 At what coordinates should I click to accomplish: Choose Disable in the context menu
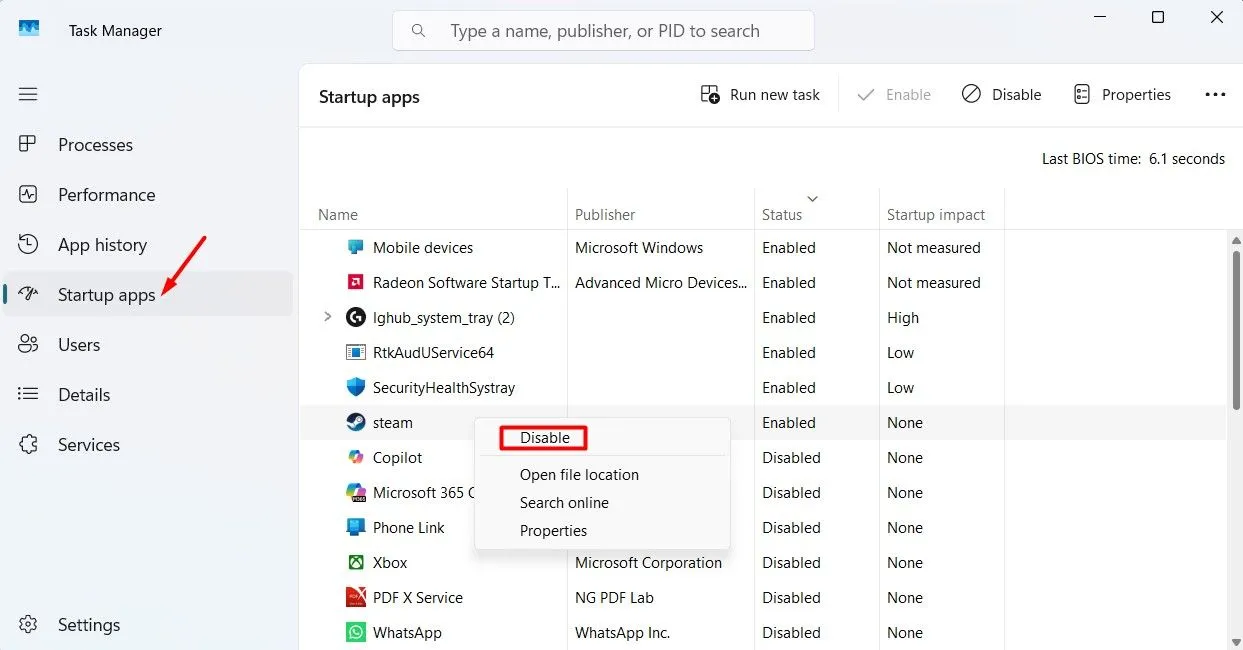click(544, 438)
